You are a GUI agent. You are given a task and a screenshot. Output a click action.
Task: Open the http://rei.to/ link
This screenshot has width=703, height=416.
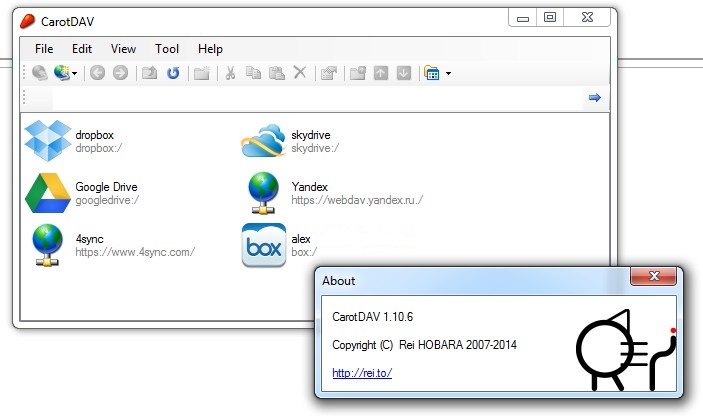[x=362, y=373]
